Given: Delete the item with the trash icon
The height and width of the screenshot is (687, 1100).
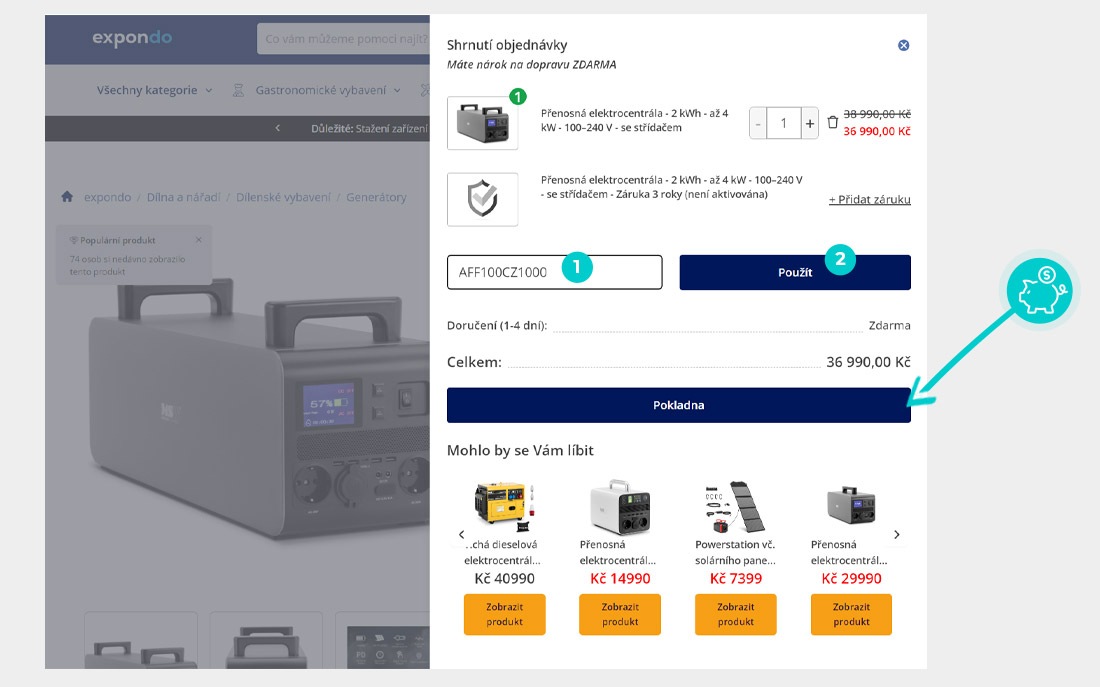Looking at the screenshot, I should [832, 123].
